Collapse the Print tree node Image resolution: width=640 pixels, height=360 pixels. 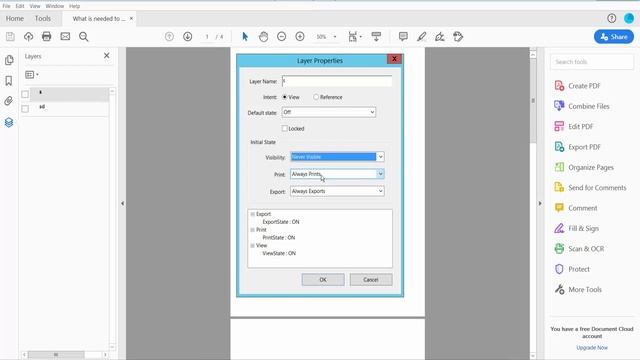252,230
